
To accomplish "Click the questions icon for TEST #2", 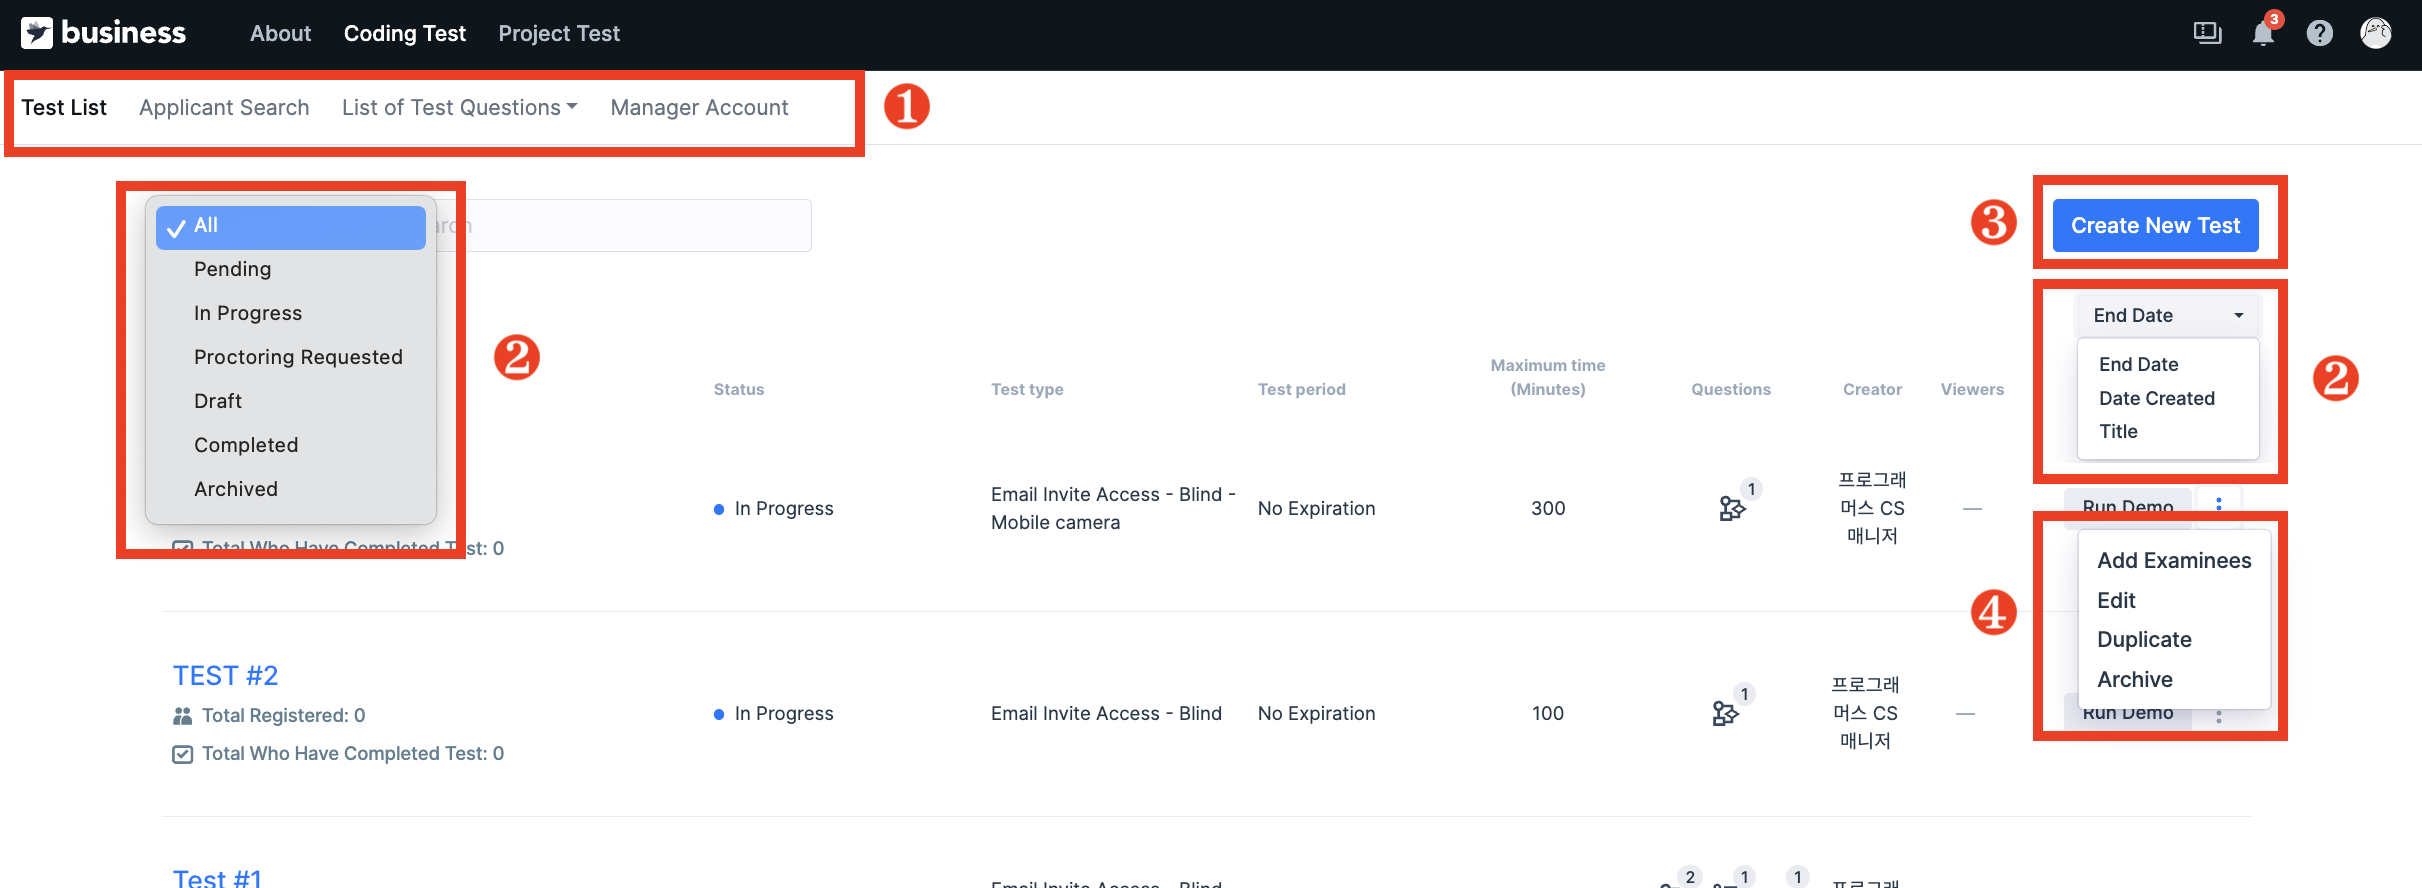I will coord(1725,713).
